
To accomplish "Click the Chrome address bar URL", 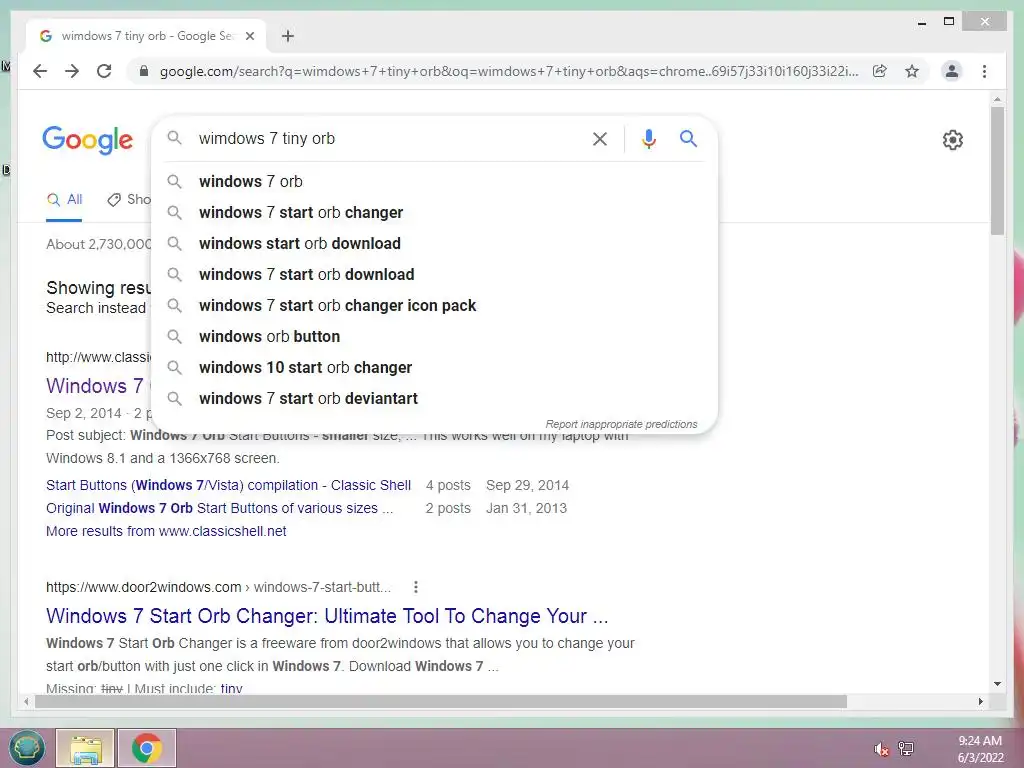I will (509, 71).
